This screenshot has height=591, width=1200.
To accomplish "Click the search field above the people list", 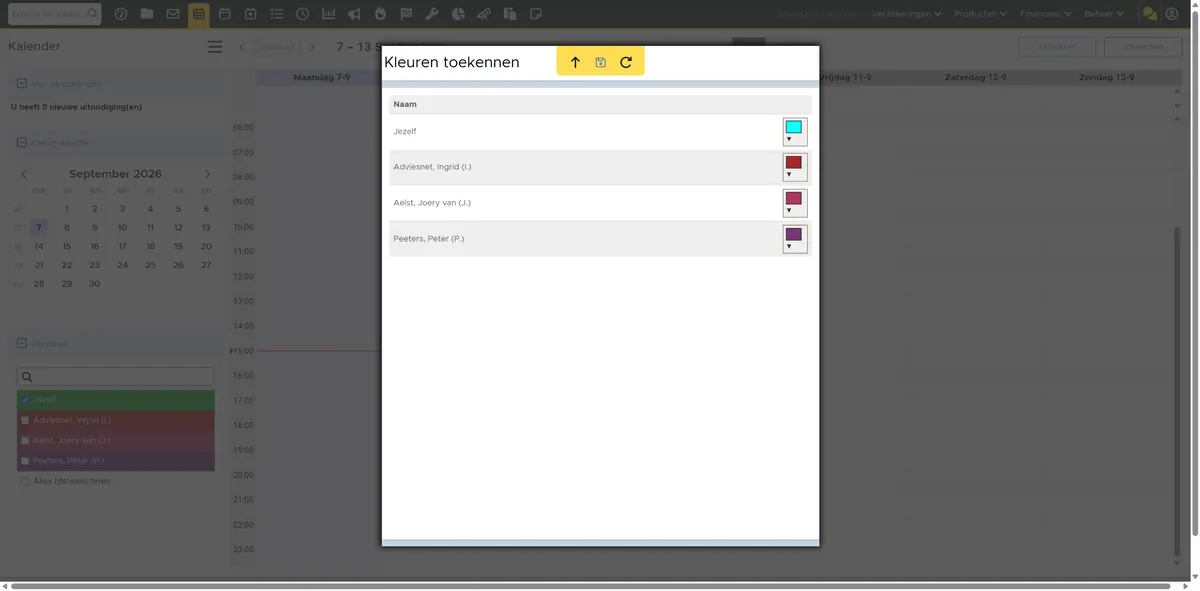I will (x=116, y=377).
